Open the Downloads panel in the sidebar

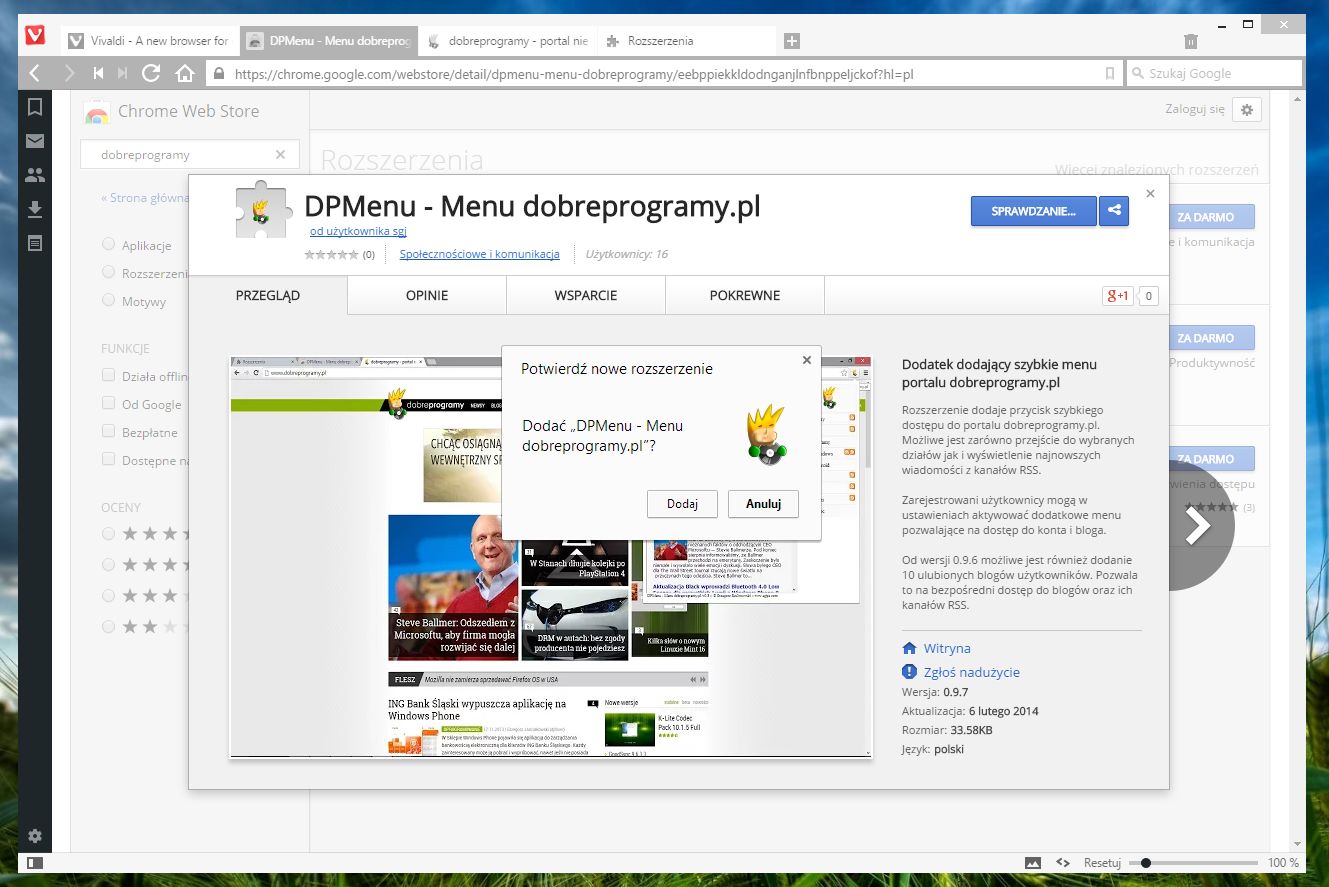pyautogui.click(x=35, y=208)
